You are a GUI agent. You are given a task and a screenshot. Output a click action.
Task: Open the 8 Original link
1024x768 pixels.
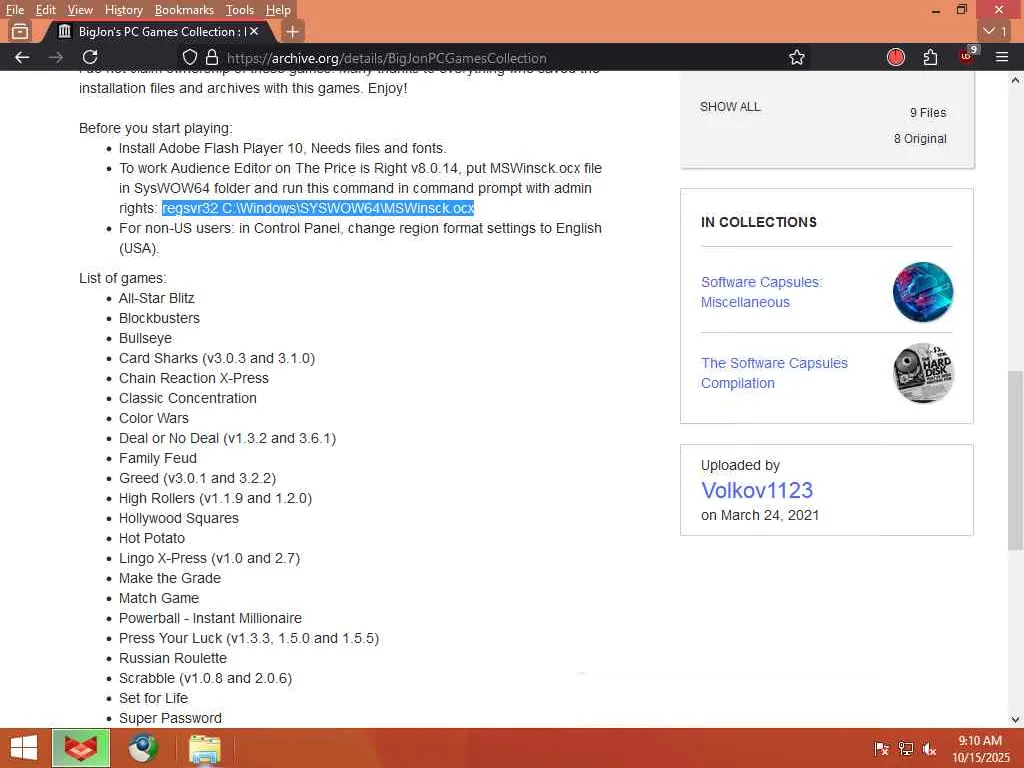pos(920,138)
